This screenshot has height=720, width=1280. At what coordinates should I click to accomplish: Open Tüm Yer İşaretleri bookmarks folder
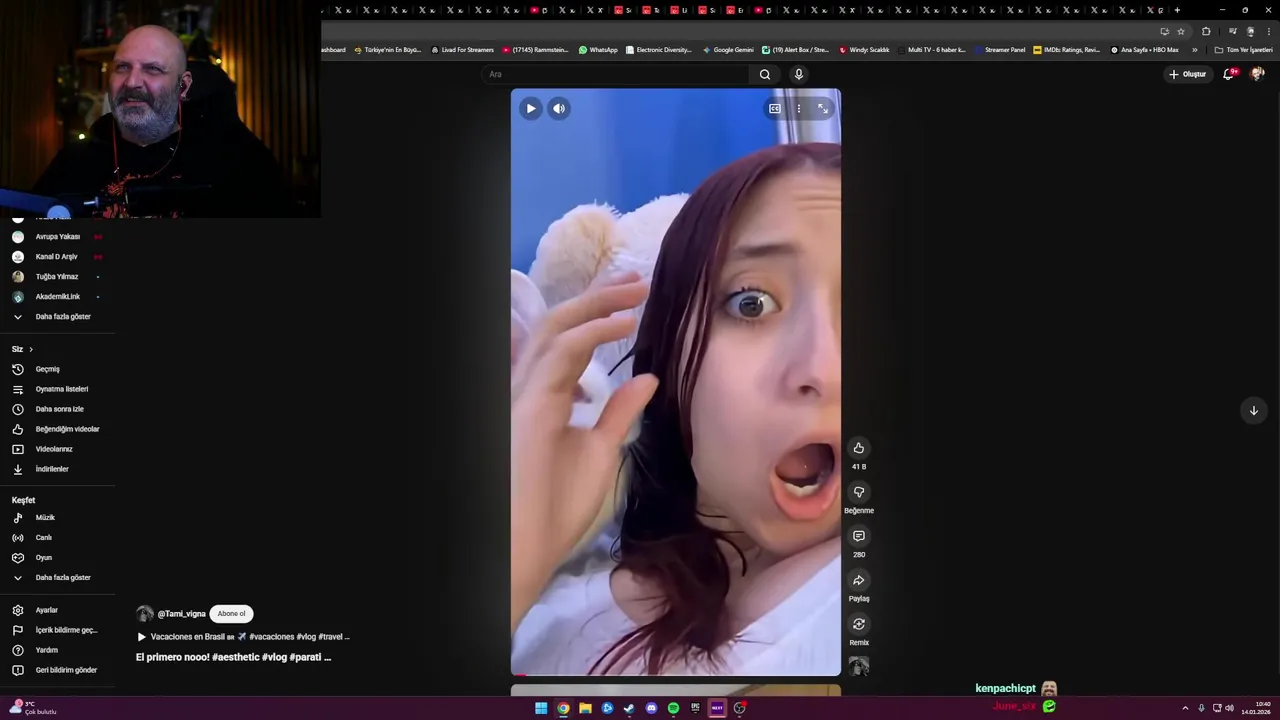point(1243,50)
